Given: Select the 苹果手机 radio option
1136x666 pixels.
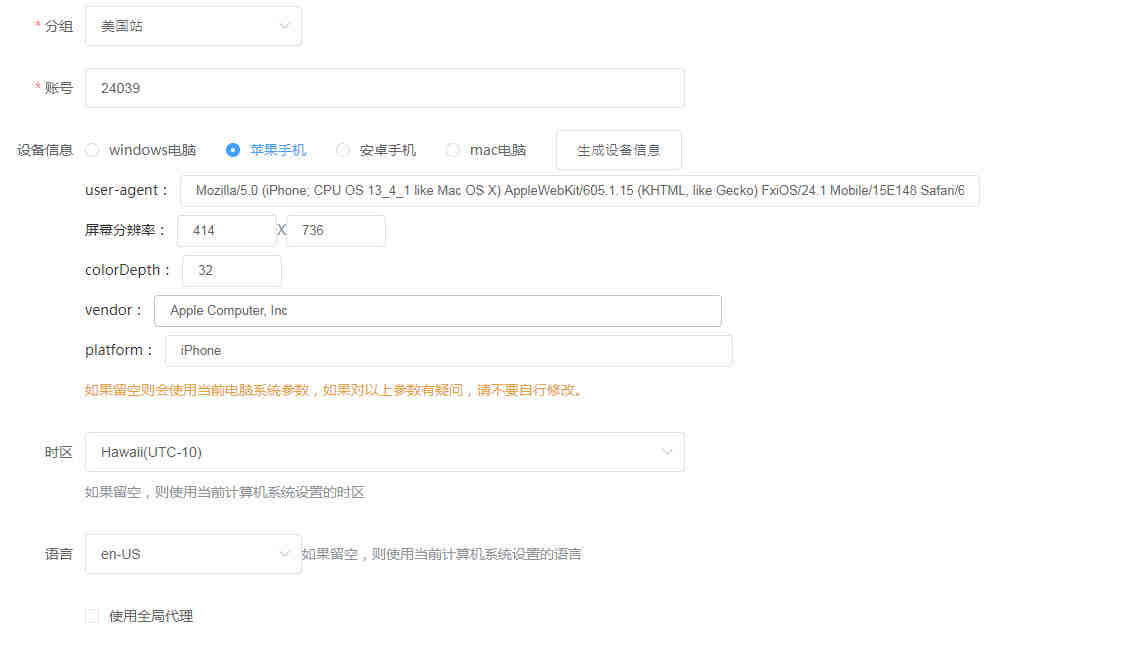Looking at the screenshot, I should click(233, 150).
